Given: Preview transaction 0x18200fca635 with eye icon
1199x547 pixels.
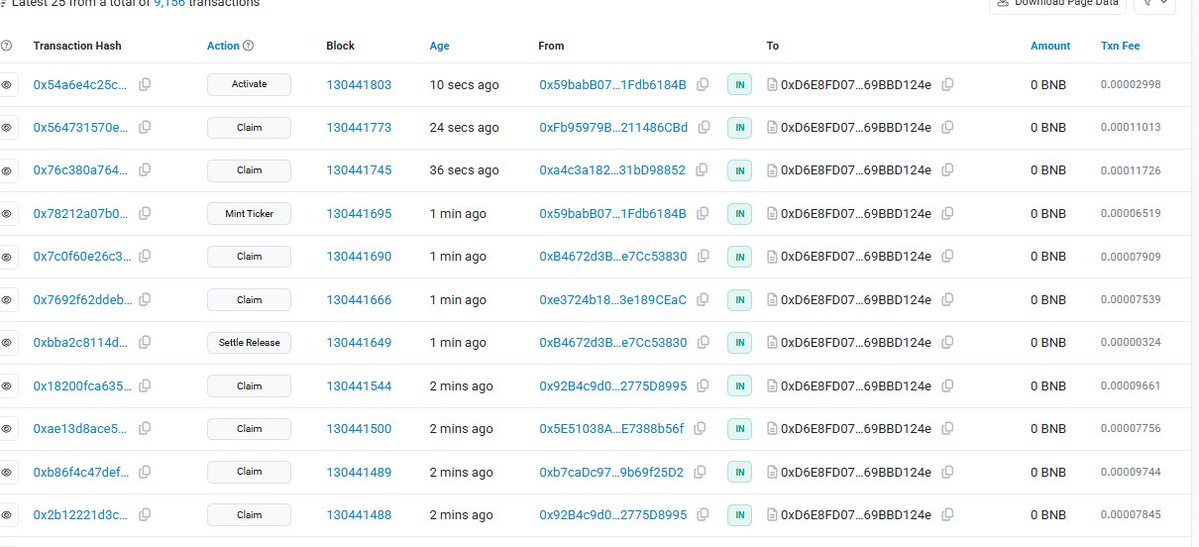Looking at the screenshot, I should [x=7, y=386].
